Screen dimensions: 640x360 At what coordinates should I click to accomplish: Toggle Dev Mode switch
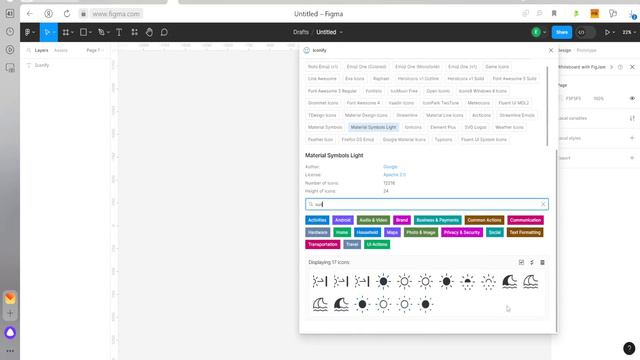(x=585, y=32)
